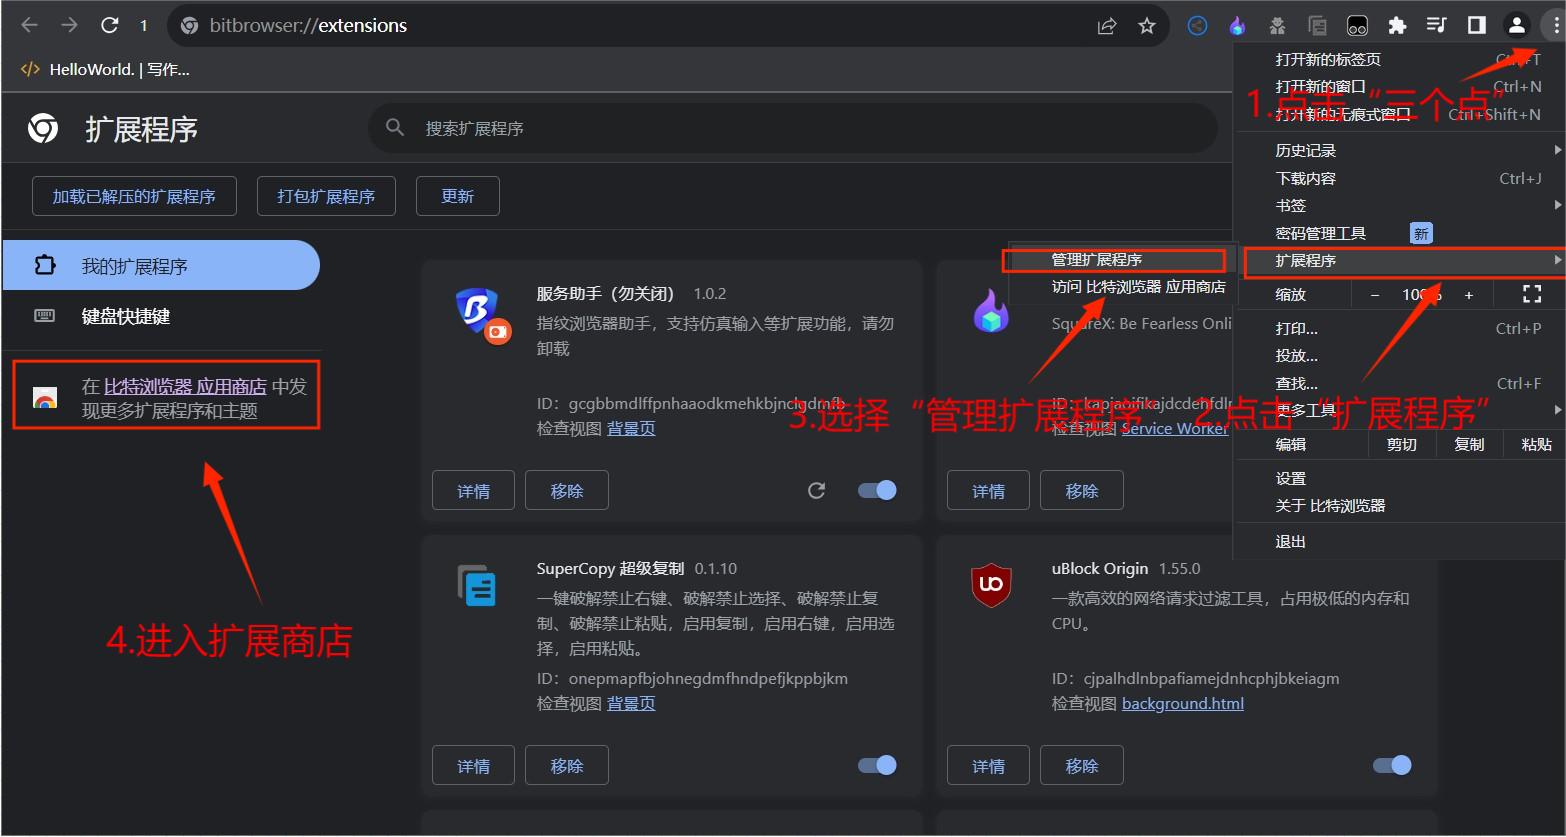The width and height of the screenshot is (1566, 837).
Task: Open 设置 from the menu
Action: 1400,478
